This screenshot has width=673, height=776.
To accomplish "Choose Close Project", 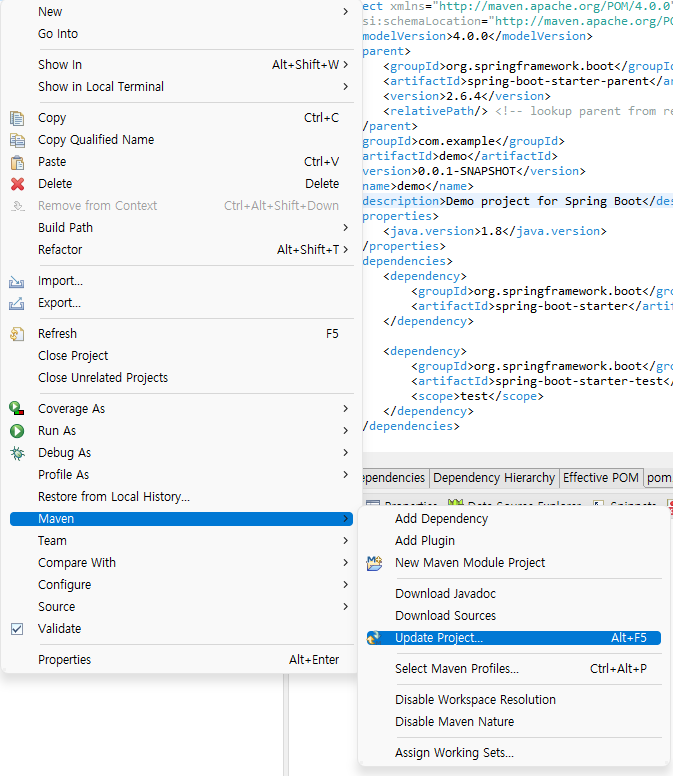I will (x=181, y=356).
